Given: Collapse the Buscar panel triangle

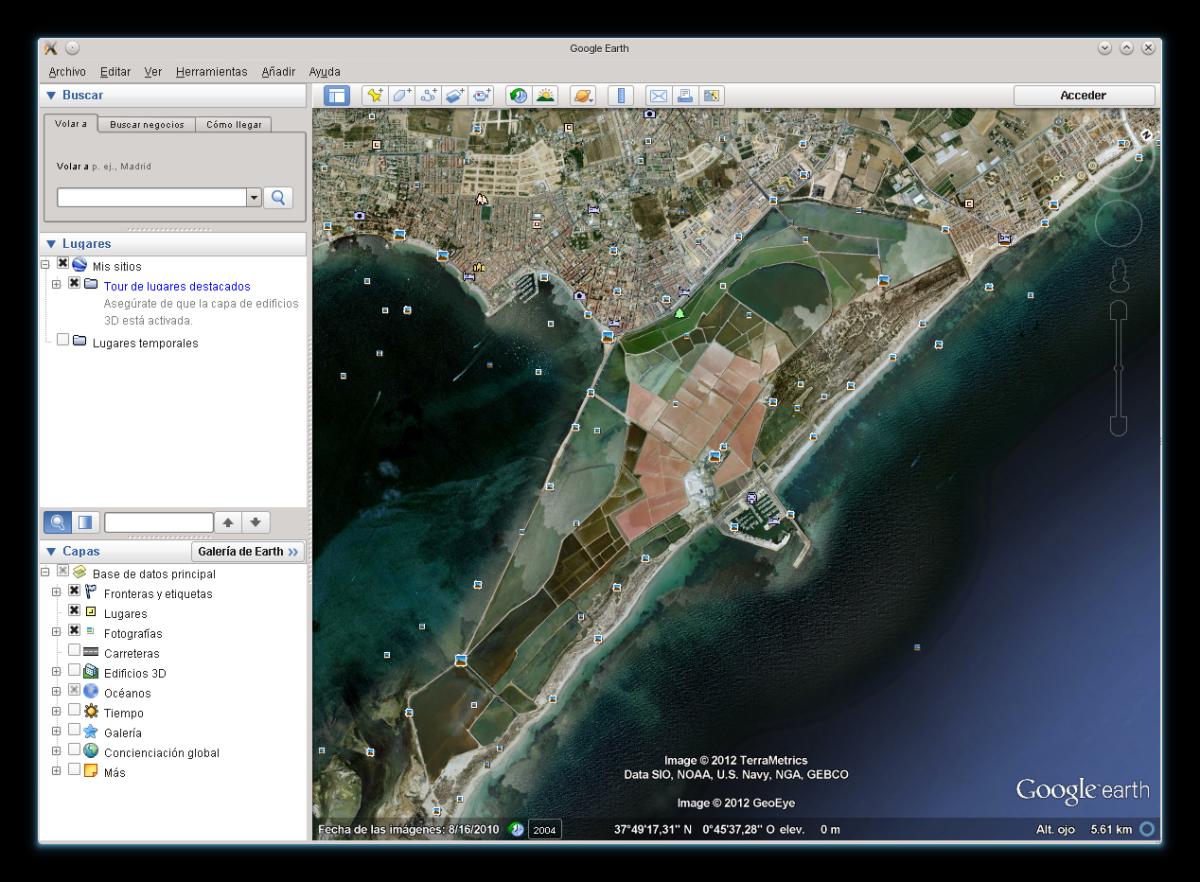Looking at the screenshot, I should [x=51, y=96].
